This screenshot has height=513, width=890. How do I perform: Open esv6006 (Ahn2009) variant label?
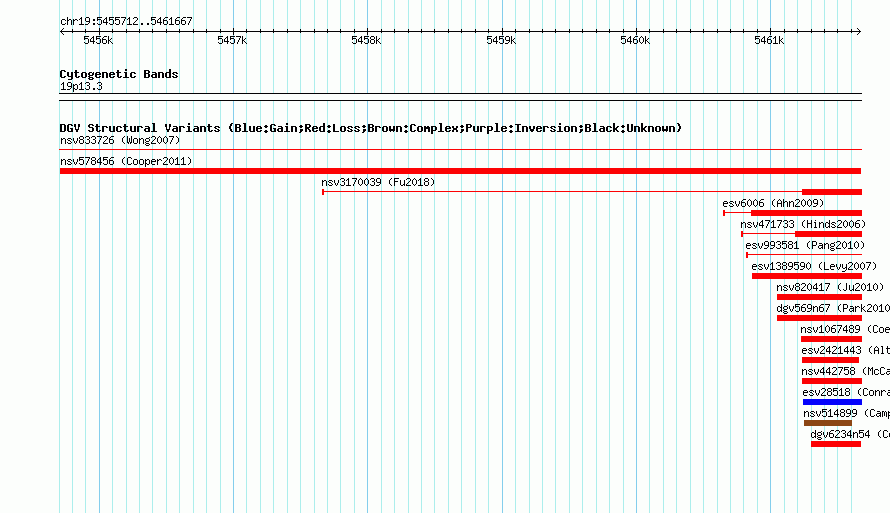[773, 203]
